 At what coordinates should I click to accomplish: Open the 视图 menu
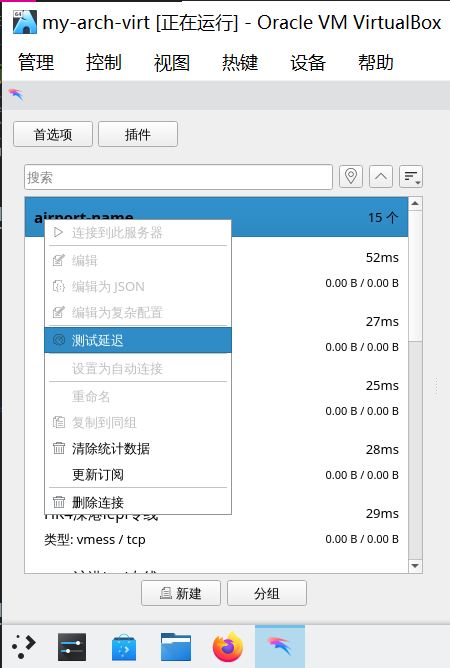(172, 63)
